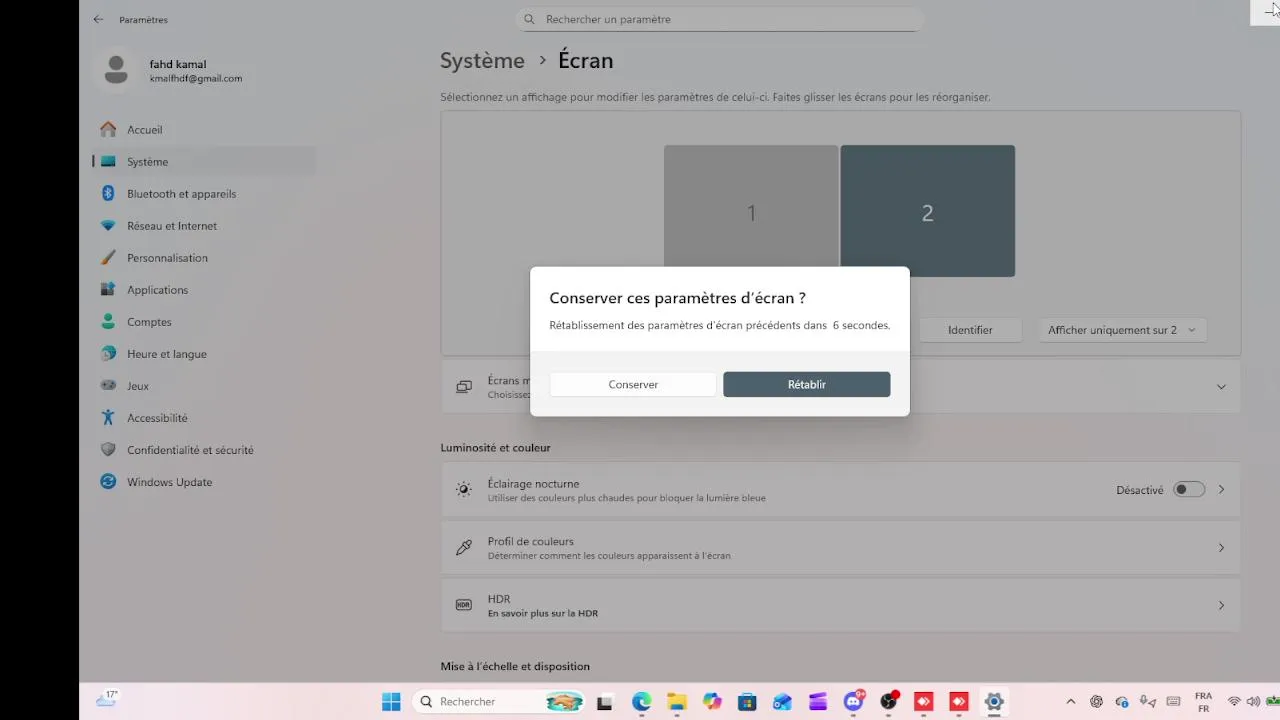This screenshot has width=1280, height=720.
Task: Open the Bluetooth et appareils icon
Action: tap(108, 194)
